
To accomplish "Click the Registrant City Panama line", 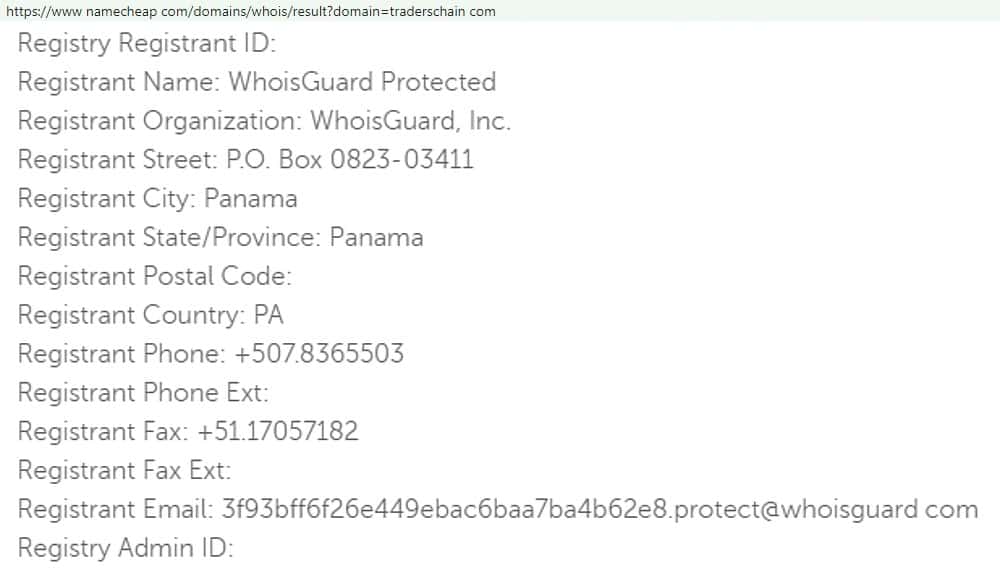I will (x=157, y=199).
